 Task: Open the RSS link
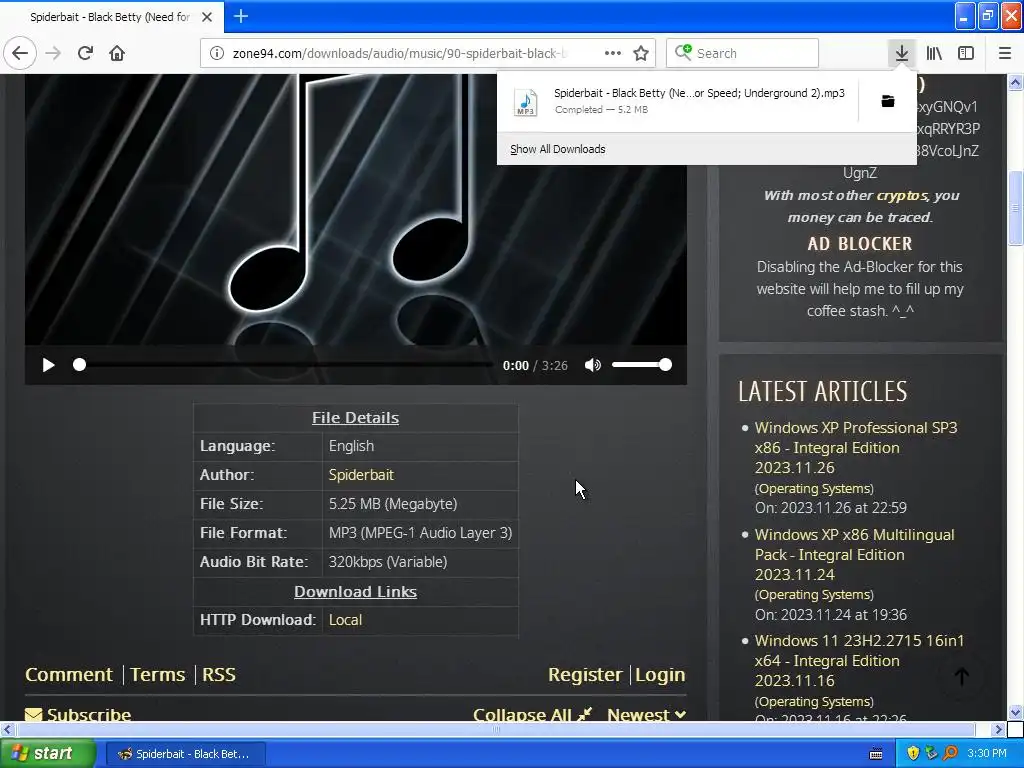(219, 675)
